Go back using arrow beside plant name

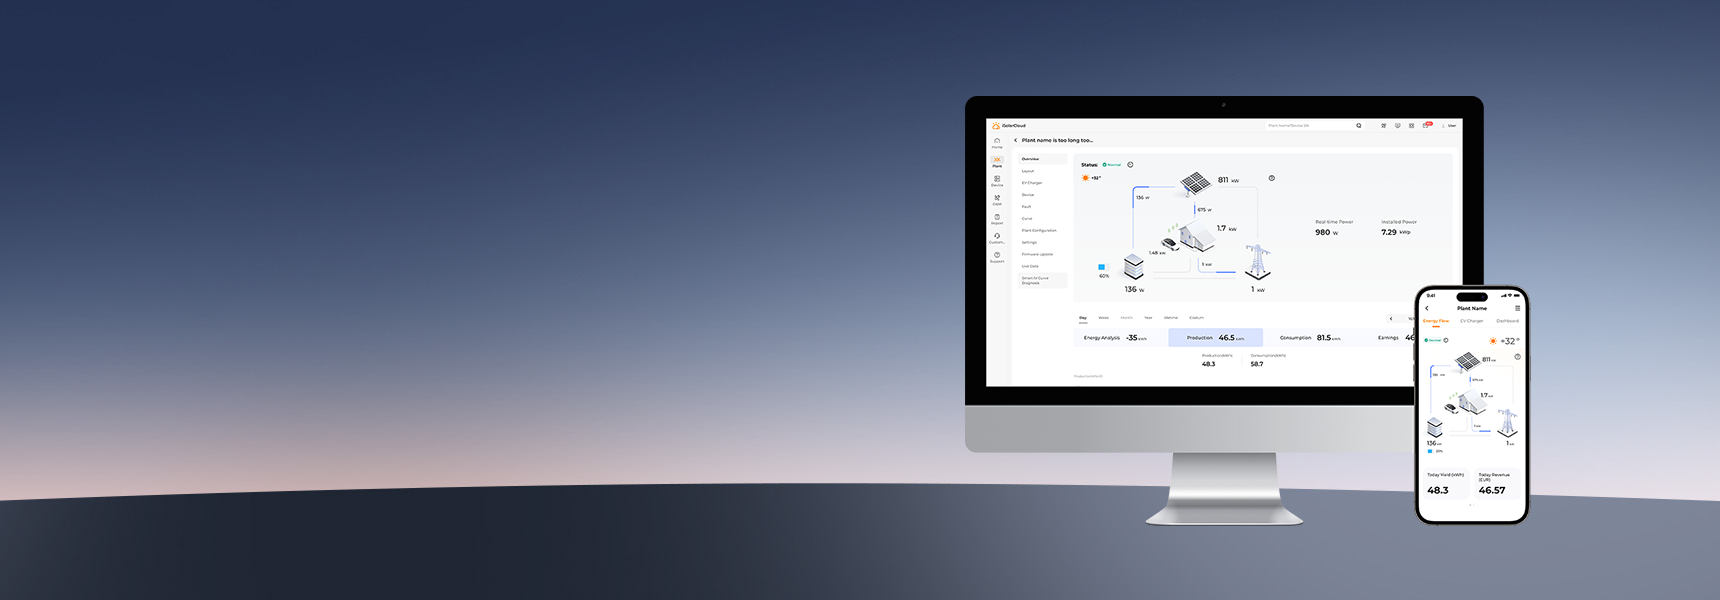click(x=1015, y=141)
